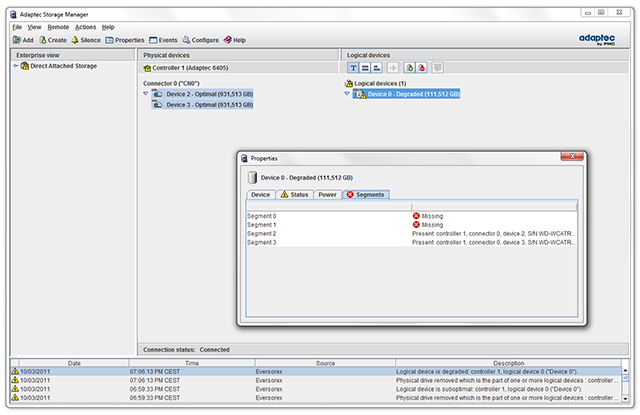Image resolution: width=640 pixels, height=415 pixels.
Task: Select the Segment 1 row
Action: pos(411,225)
